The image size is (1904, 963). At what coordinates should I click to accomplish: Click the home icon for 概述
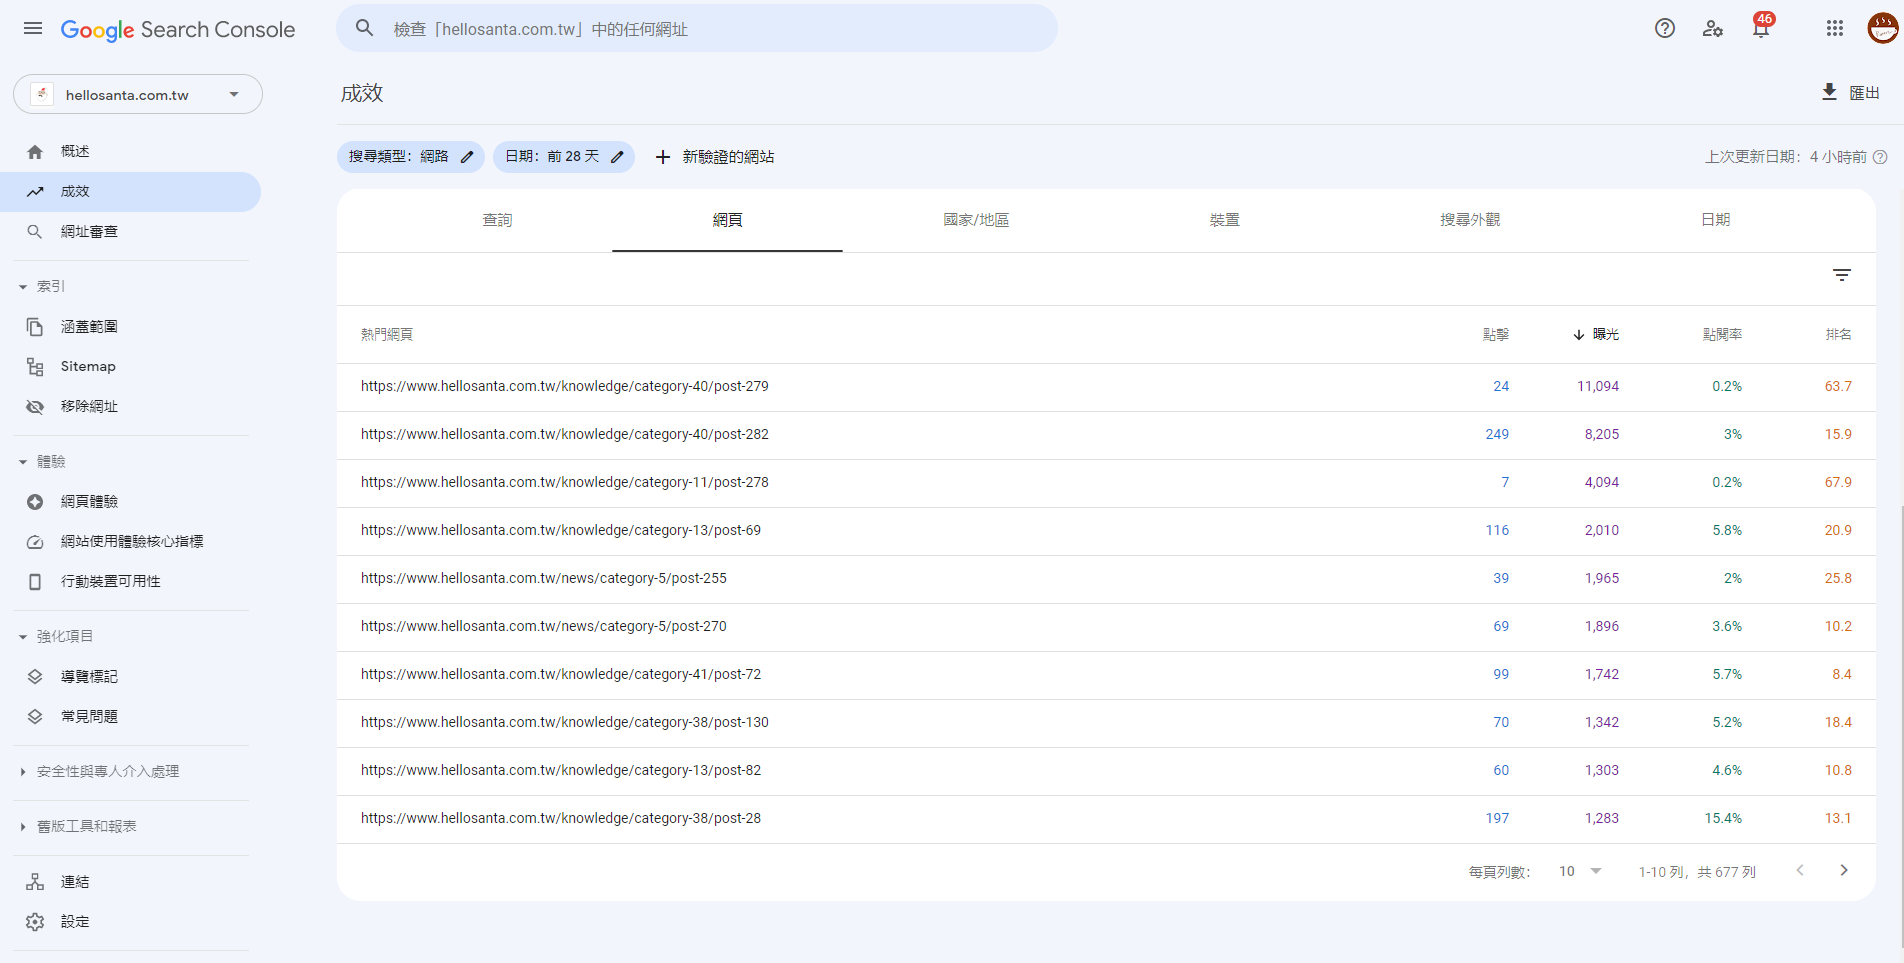coord(35,151)
